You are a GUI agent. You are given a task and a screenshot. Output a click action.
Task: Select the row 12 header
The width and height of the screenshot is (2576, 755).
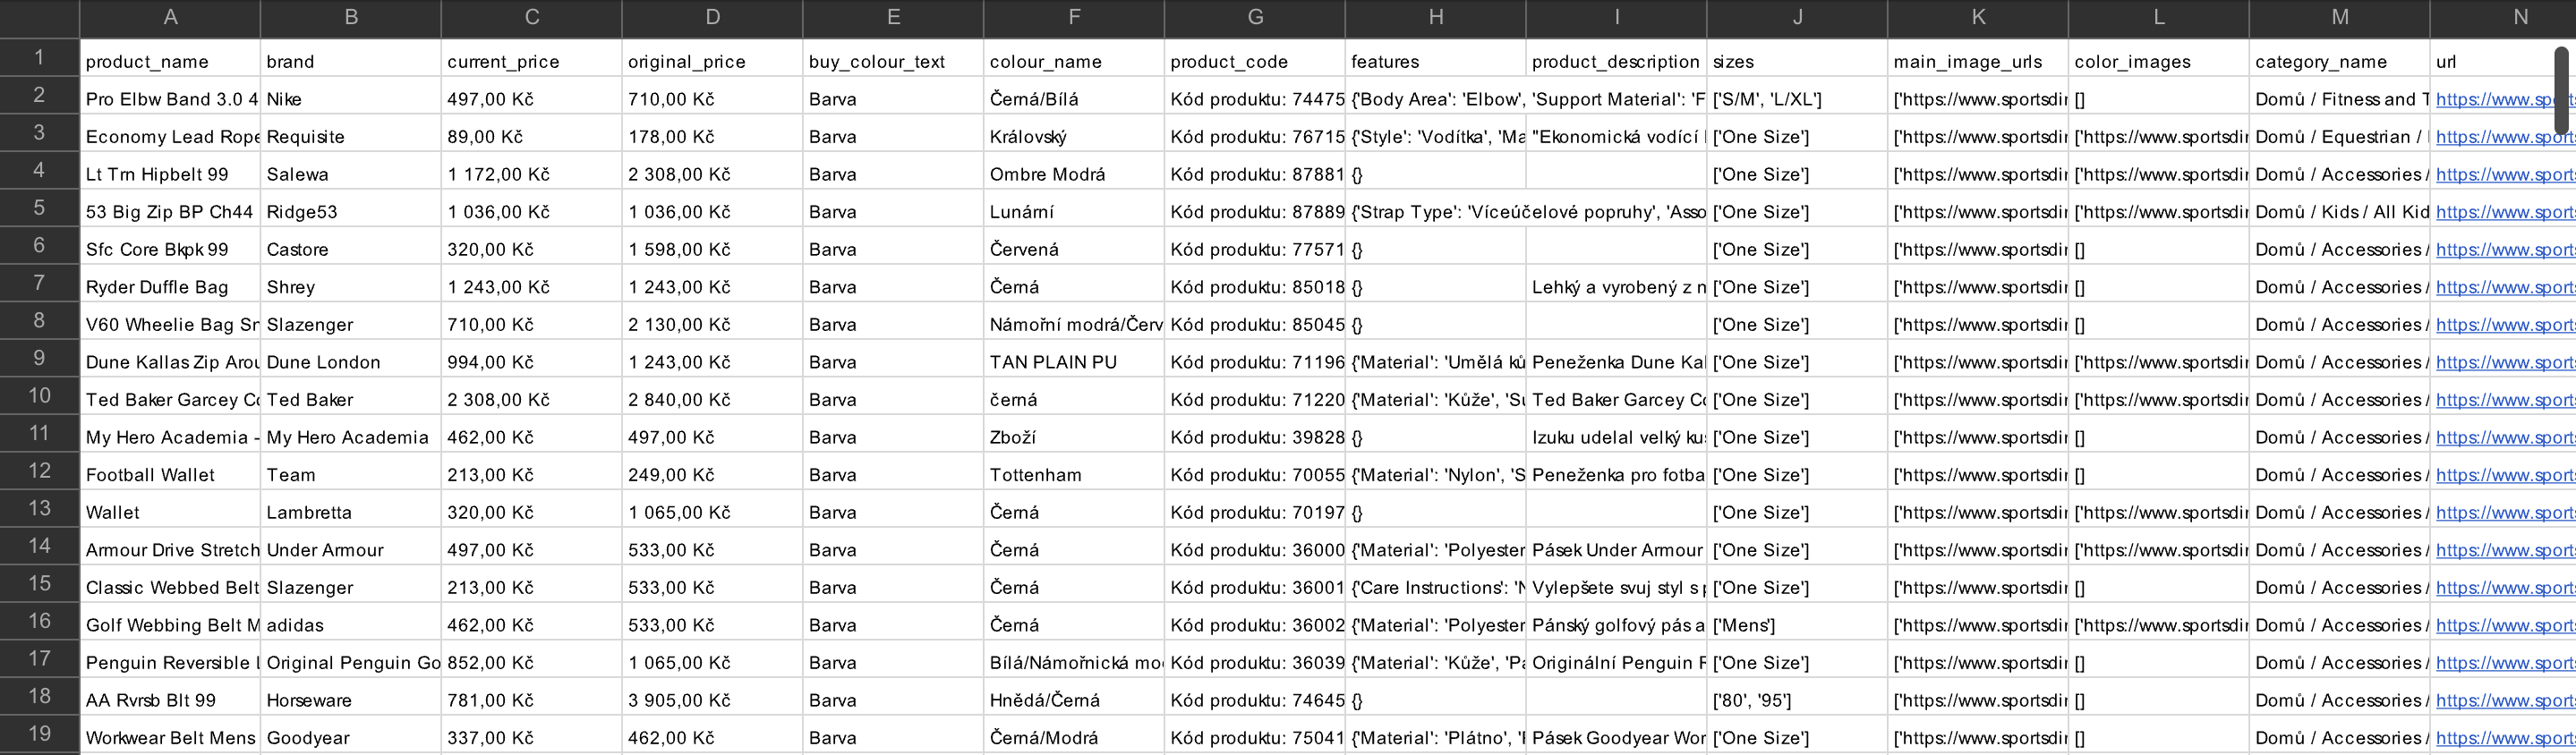coord(39,471)
